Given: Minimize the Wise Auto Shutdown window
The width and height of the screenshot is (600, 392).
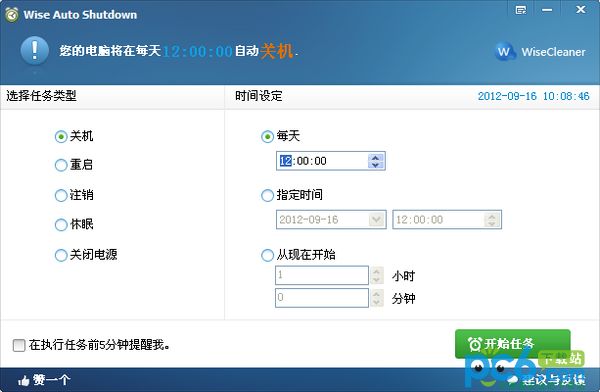Looking at the screenshot, I should pos(547,10).
